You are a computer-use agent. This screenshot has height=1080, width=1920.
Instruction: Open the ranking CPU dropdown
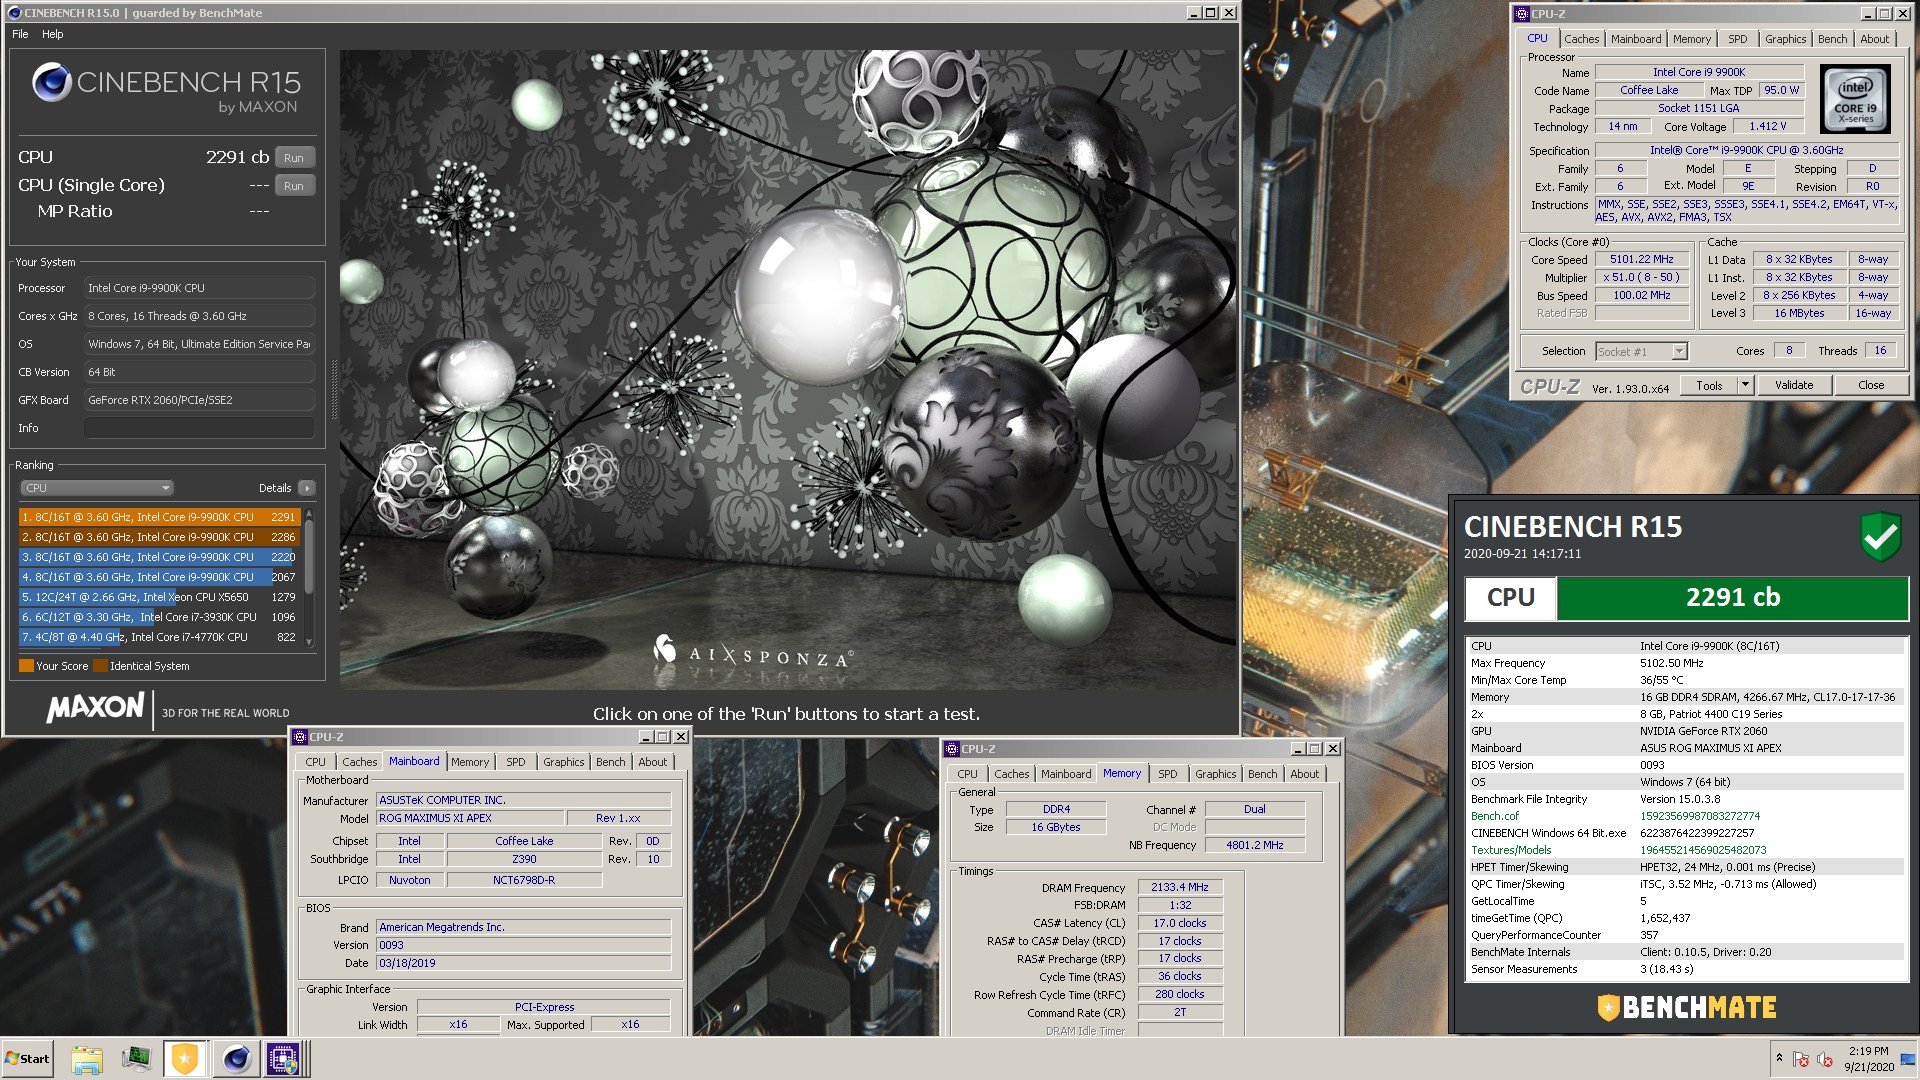pyautogui.click(x=97, y=488)
